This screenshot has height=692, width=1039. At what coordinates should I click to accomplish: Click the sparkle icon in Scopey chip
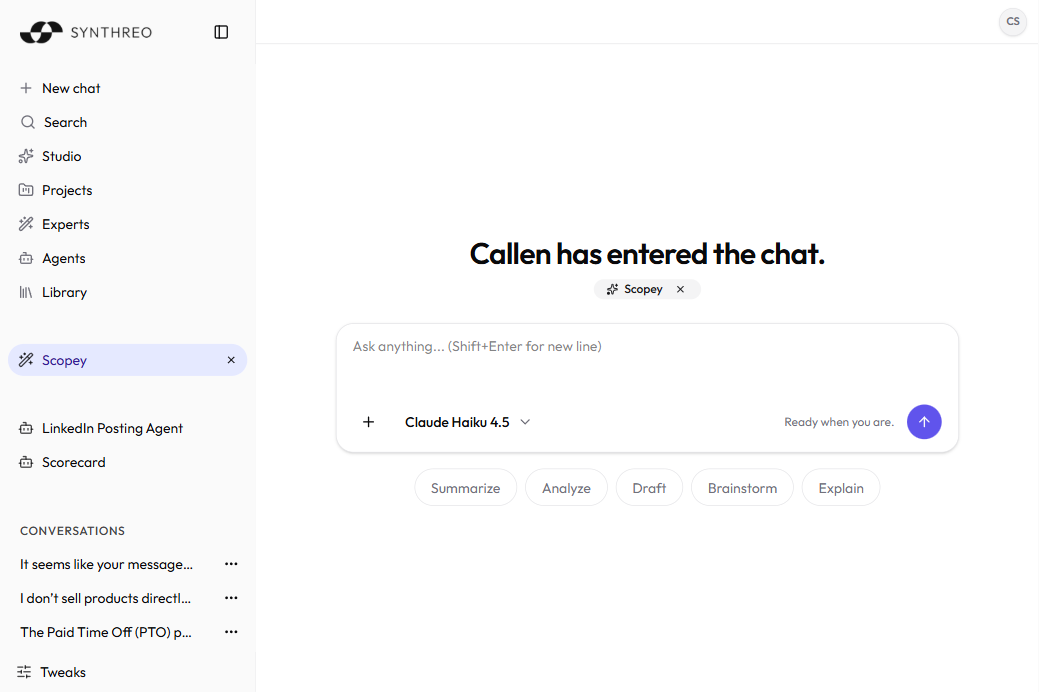click(x=612, y=289)
